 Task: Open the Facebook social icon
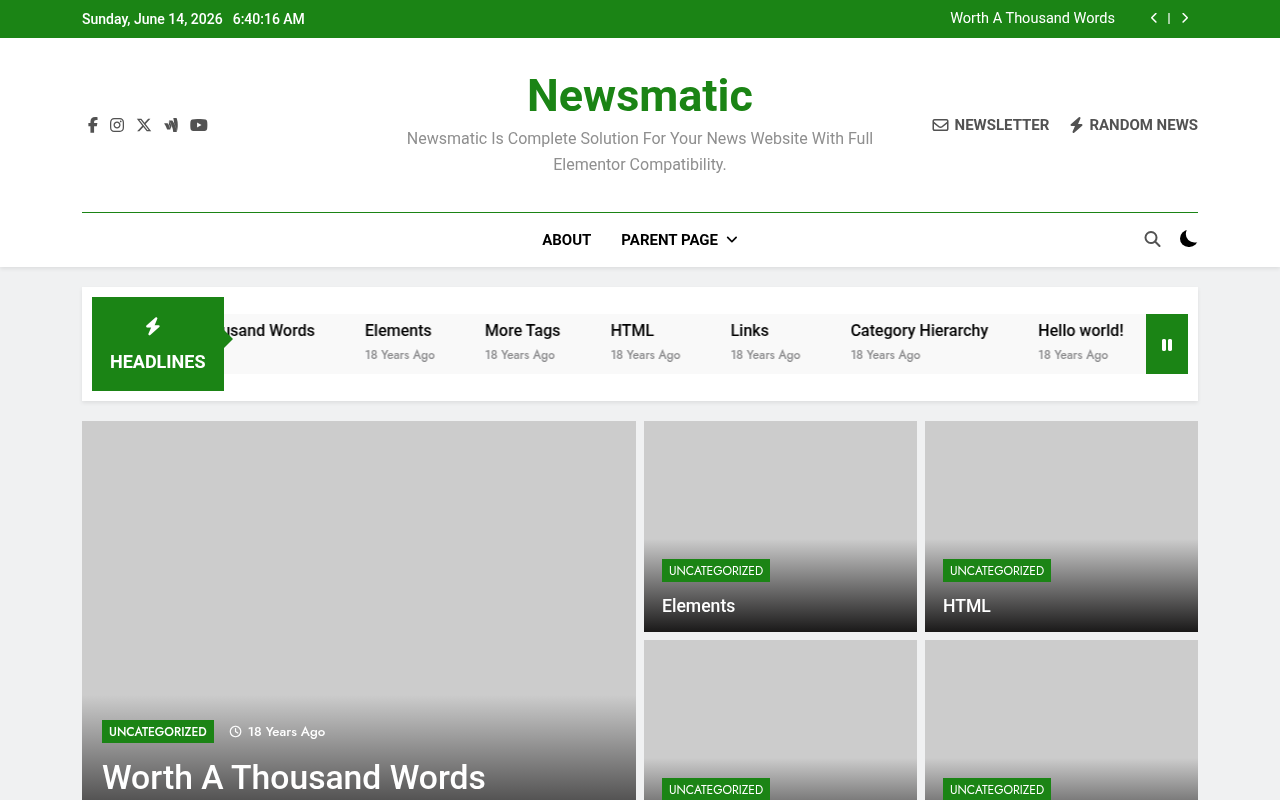(92, 125)
